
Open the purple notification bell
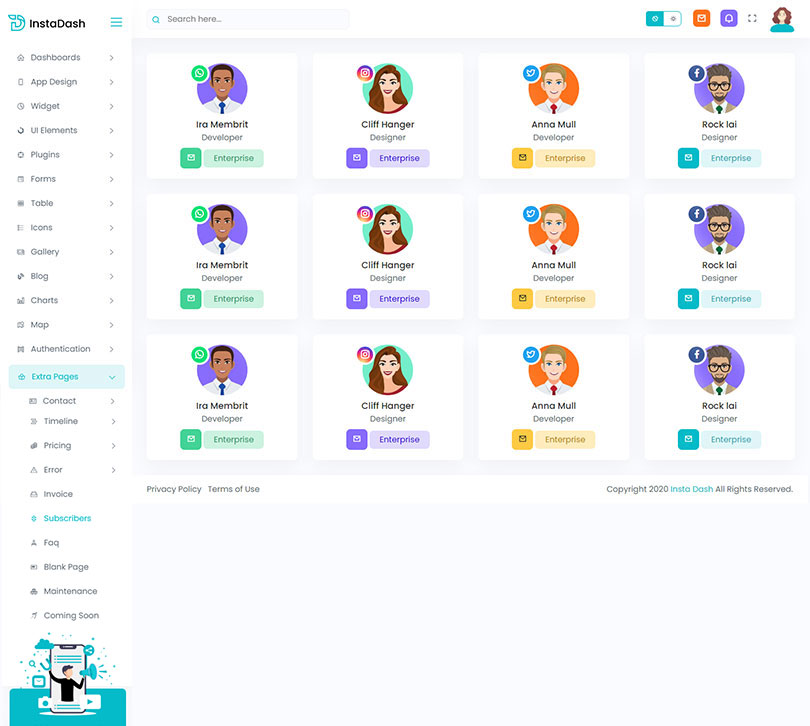click(x=729, y=18)
